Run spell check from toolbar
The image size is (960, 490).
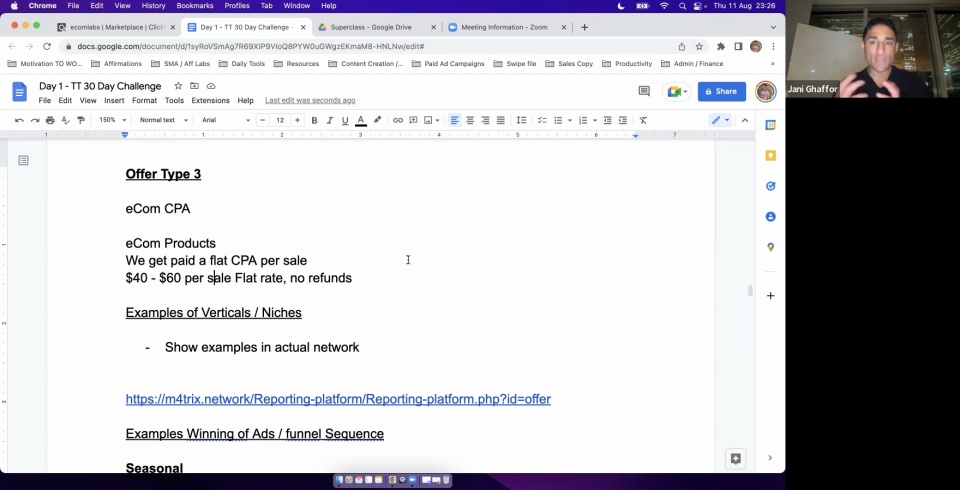(x=66, y=120)
